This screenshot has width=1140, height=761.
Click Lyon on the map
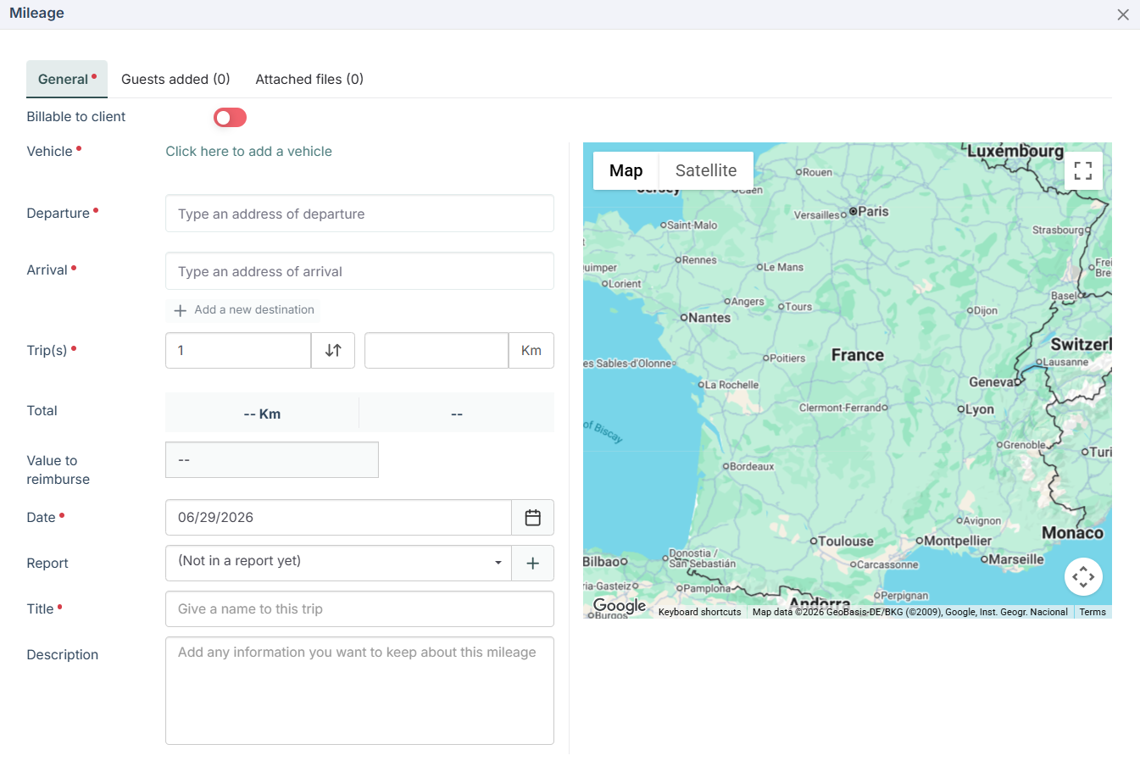click(x=976, y=410)
